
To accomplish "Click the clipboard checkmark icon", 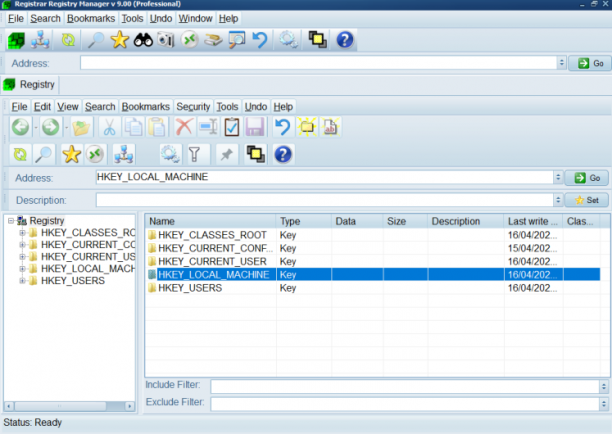I will coord(231,127).
